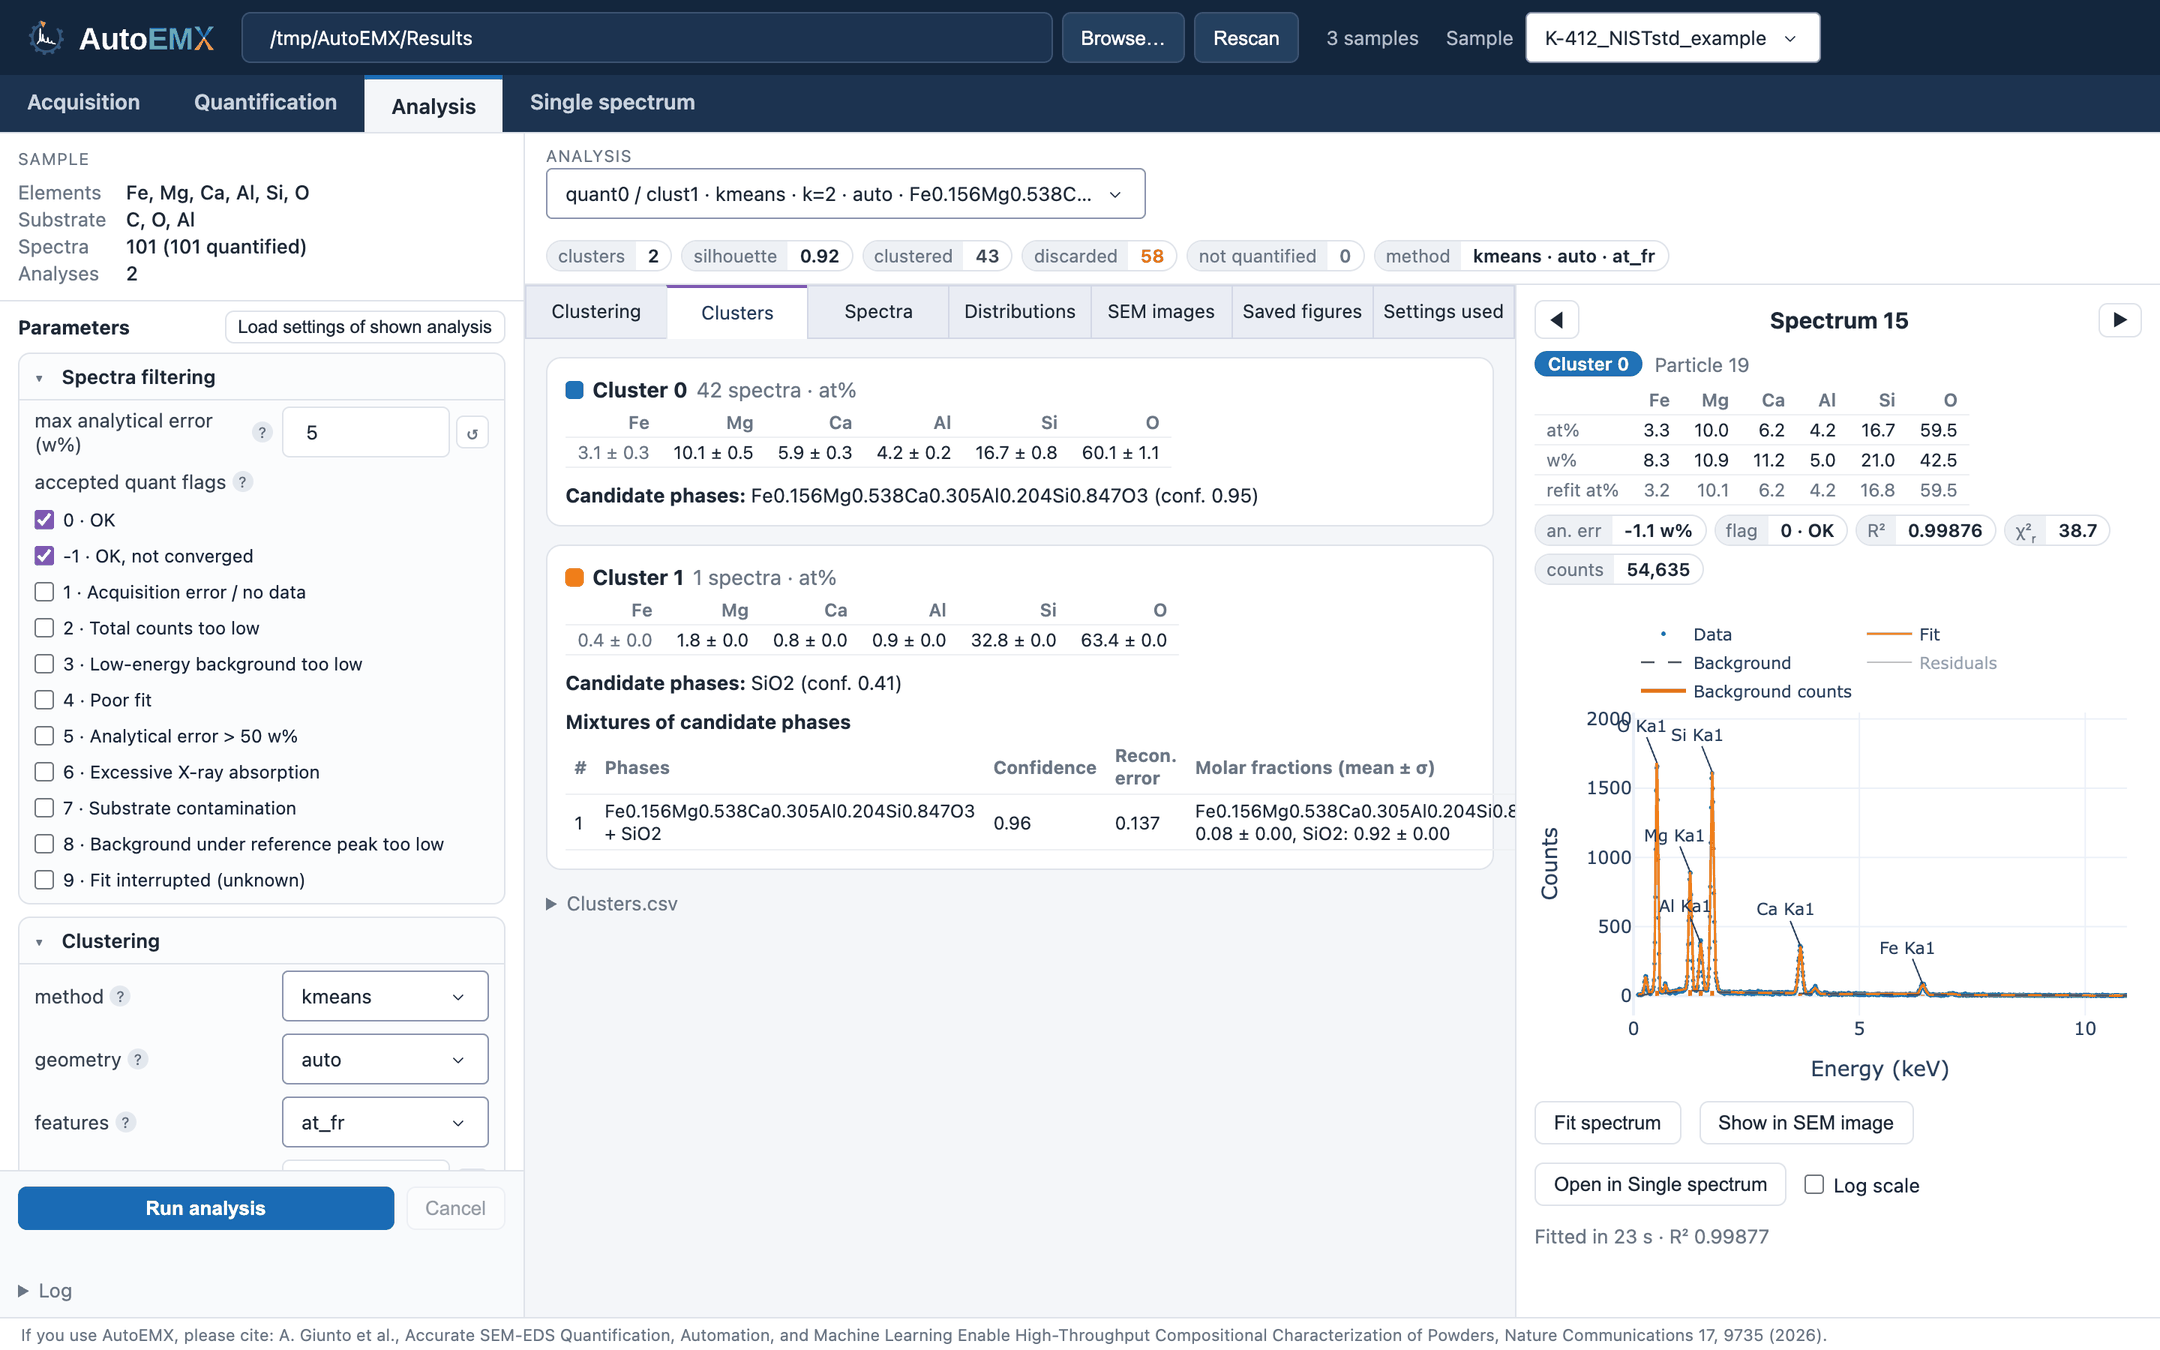Click Run analysis button
Screen dimensions: 2160x1350
(206, 1208)
